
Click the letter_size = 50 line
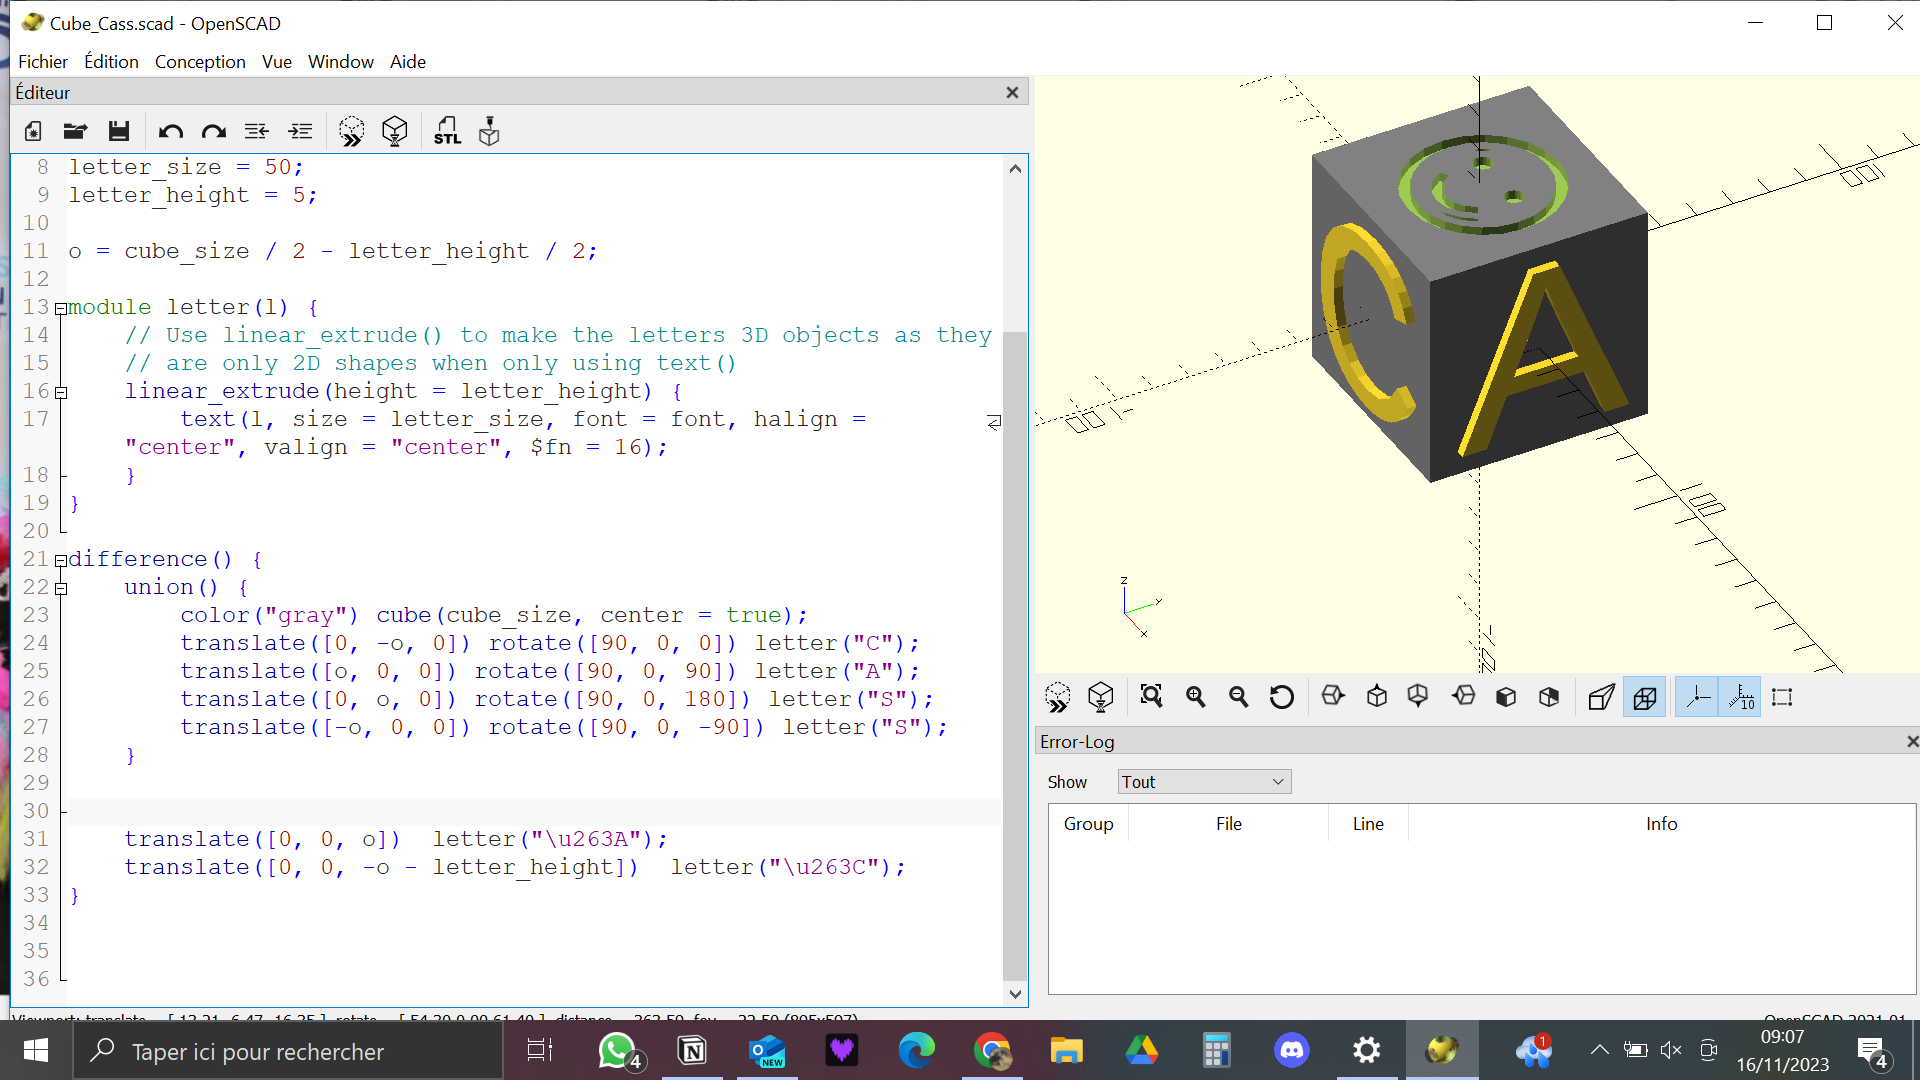(185, 167)
